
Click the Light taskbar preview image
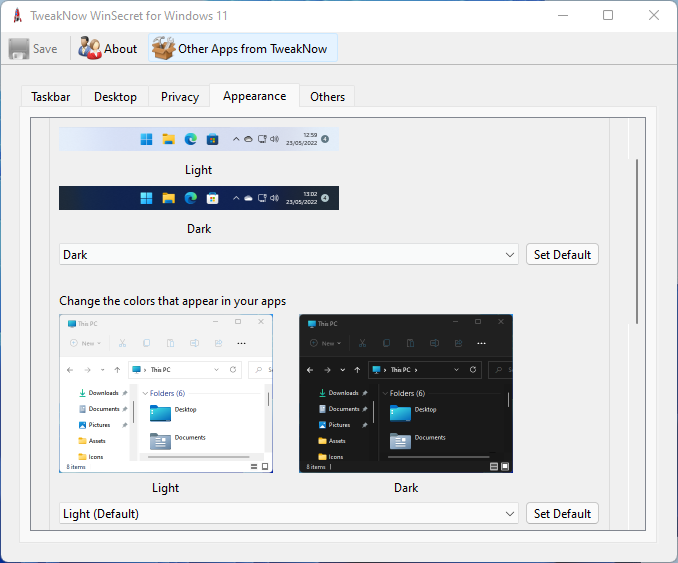pos(199,139)
